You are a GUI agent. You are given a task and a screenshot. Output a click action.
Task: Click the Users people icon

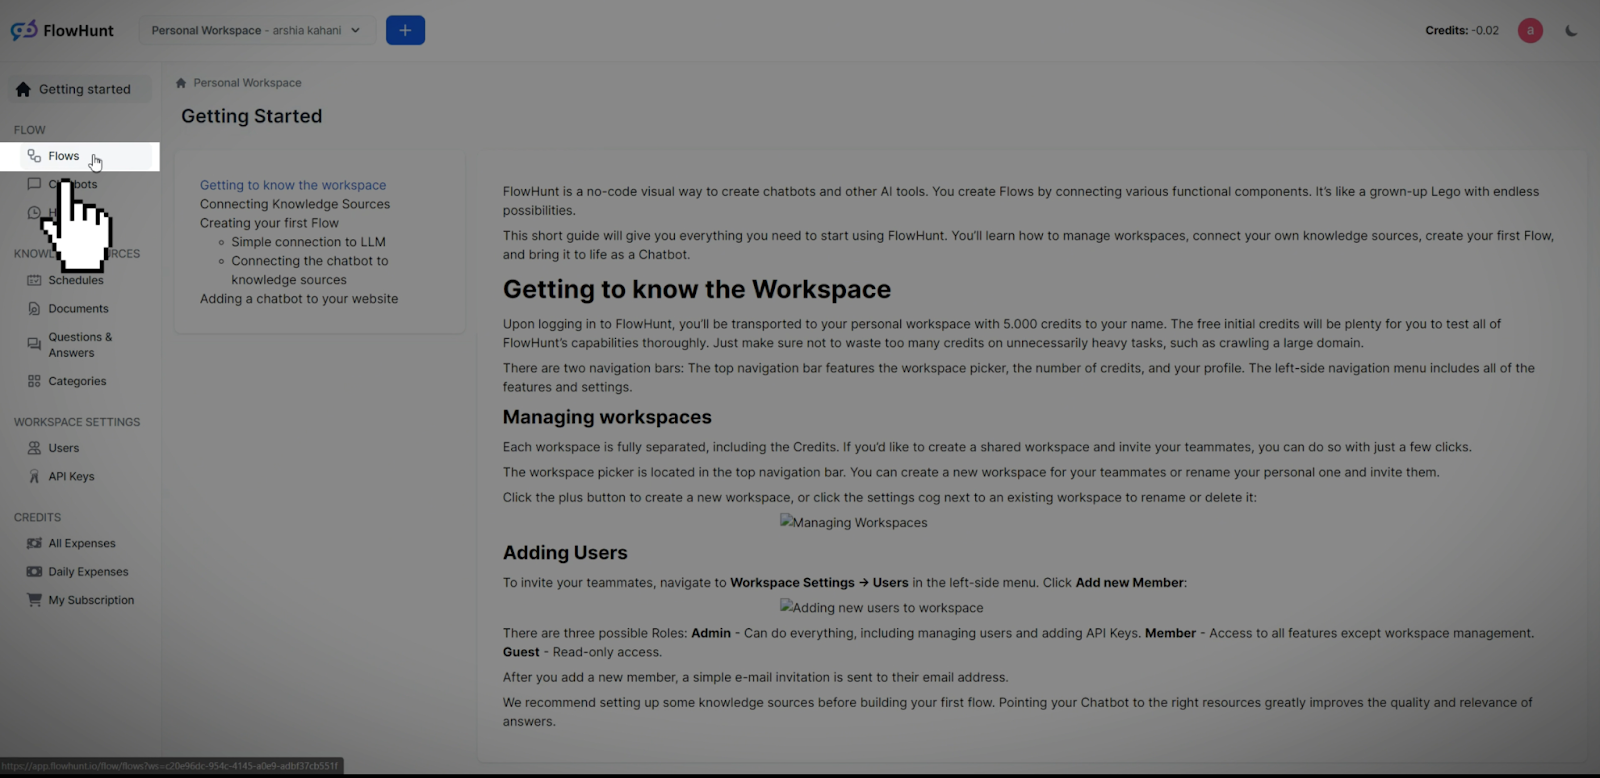point(34,448)
